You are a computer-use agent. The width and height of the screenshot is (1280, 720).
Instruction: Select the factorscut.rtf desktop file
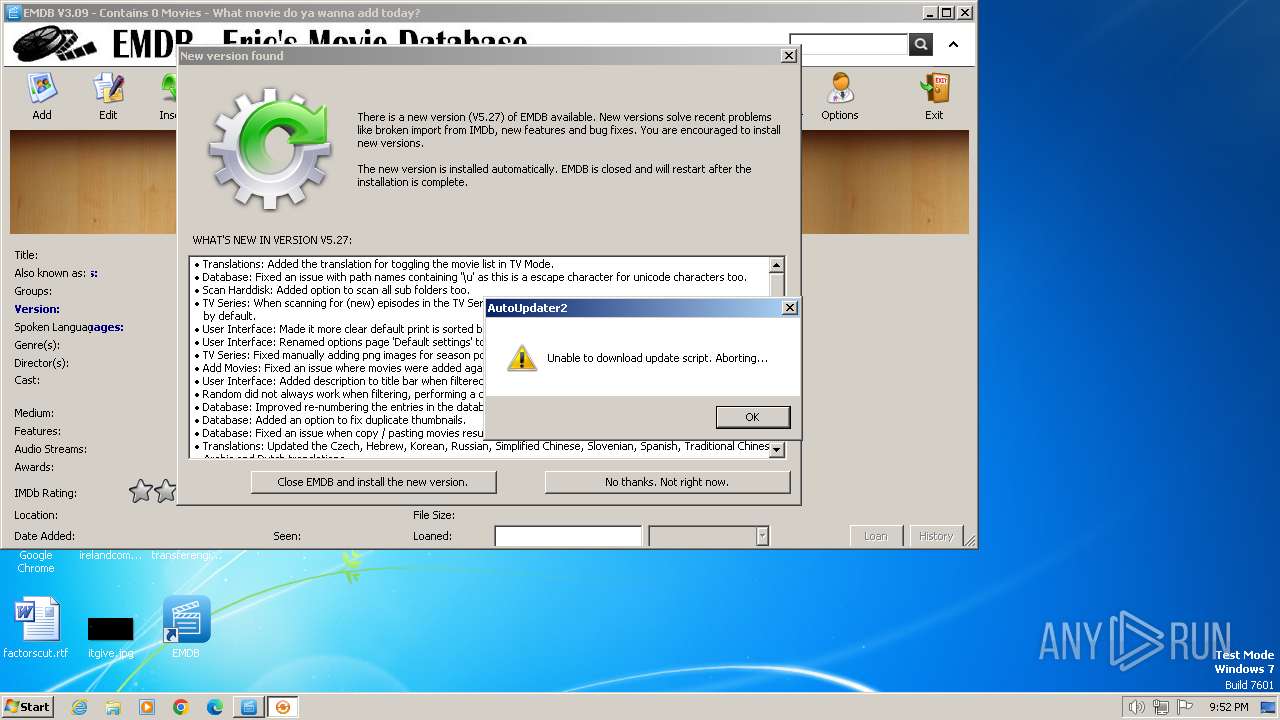click(x=37, y=627)
